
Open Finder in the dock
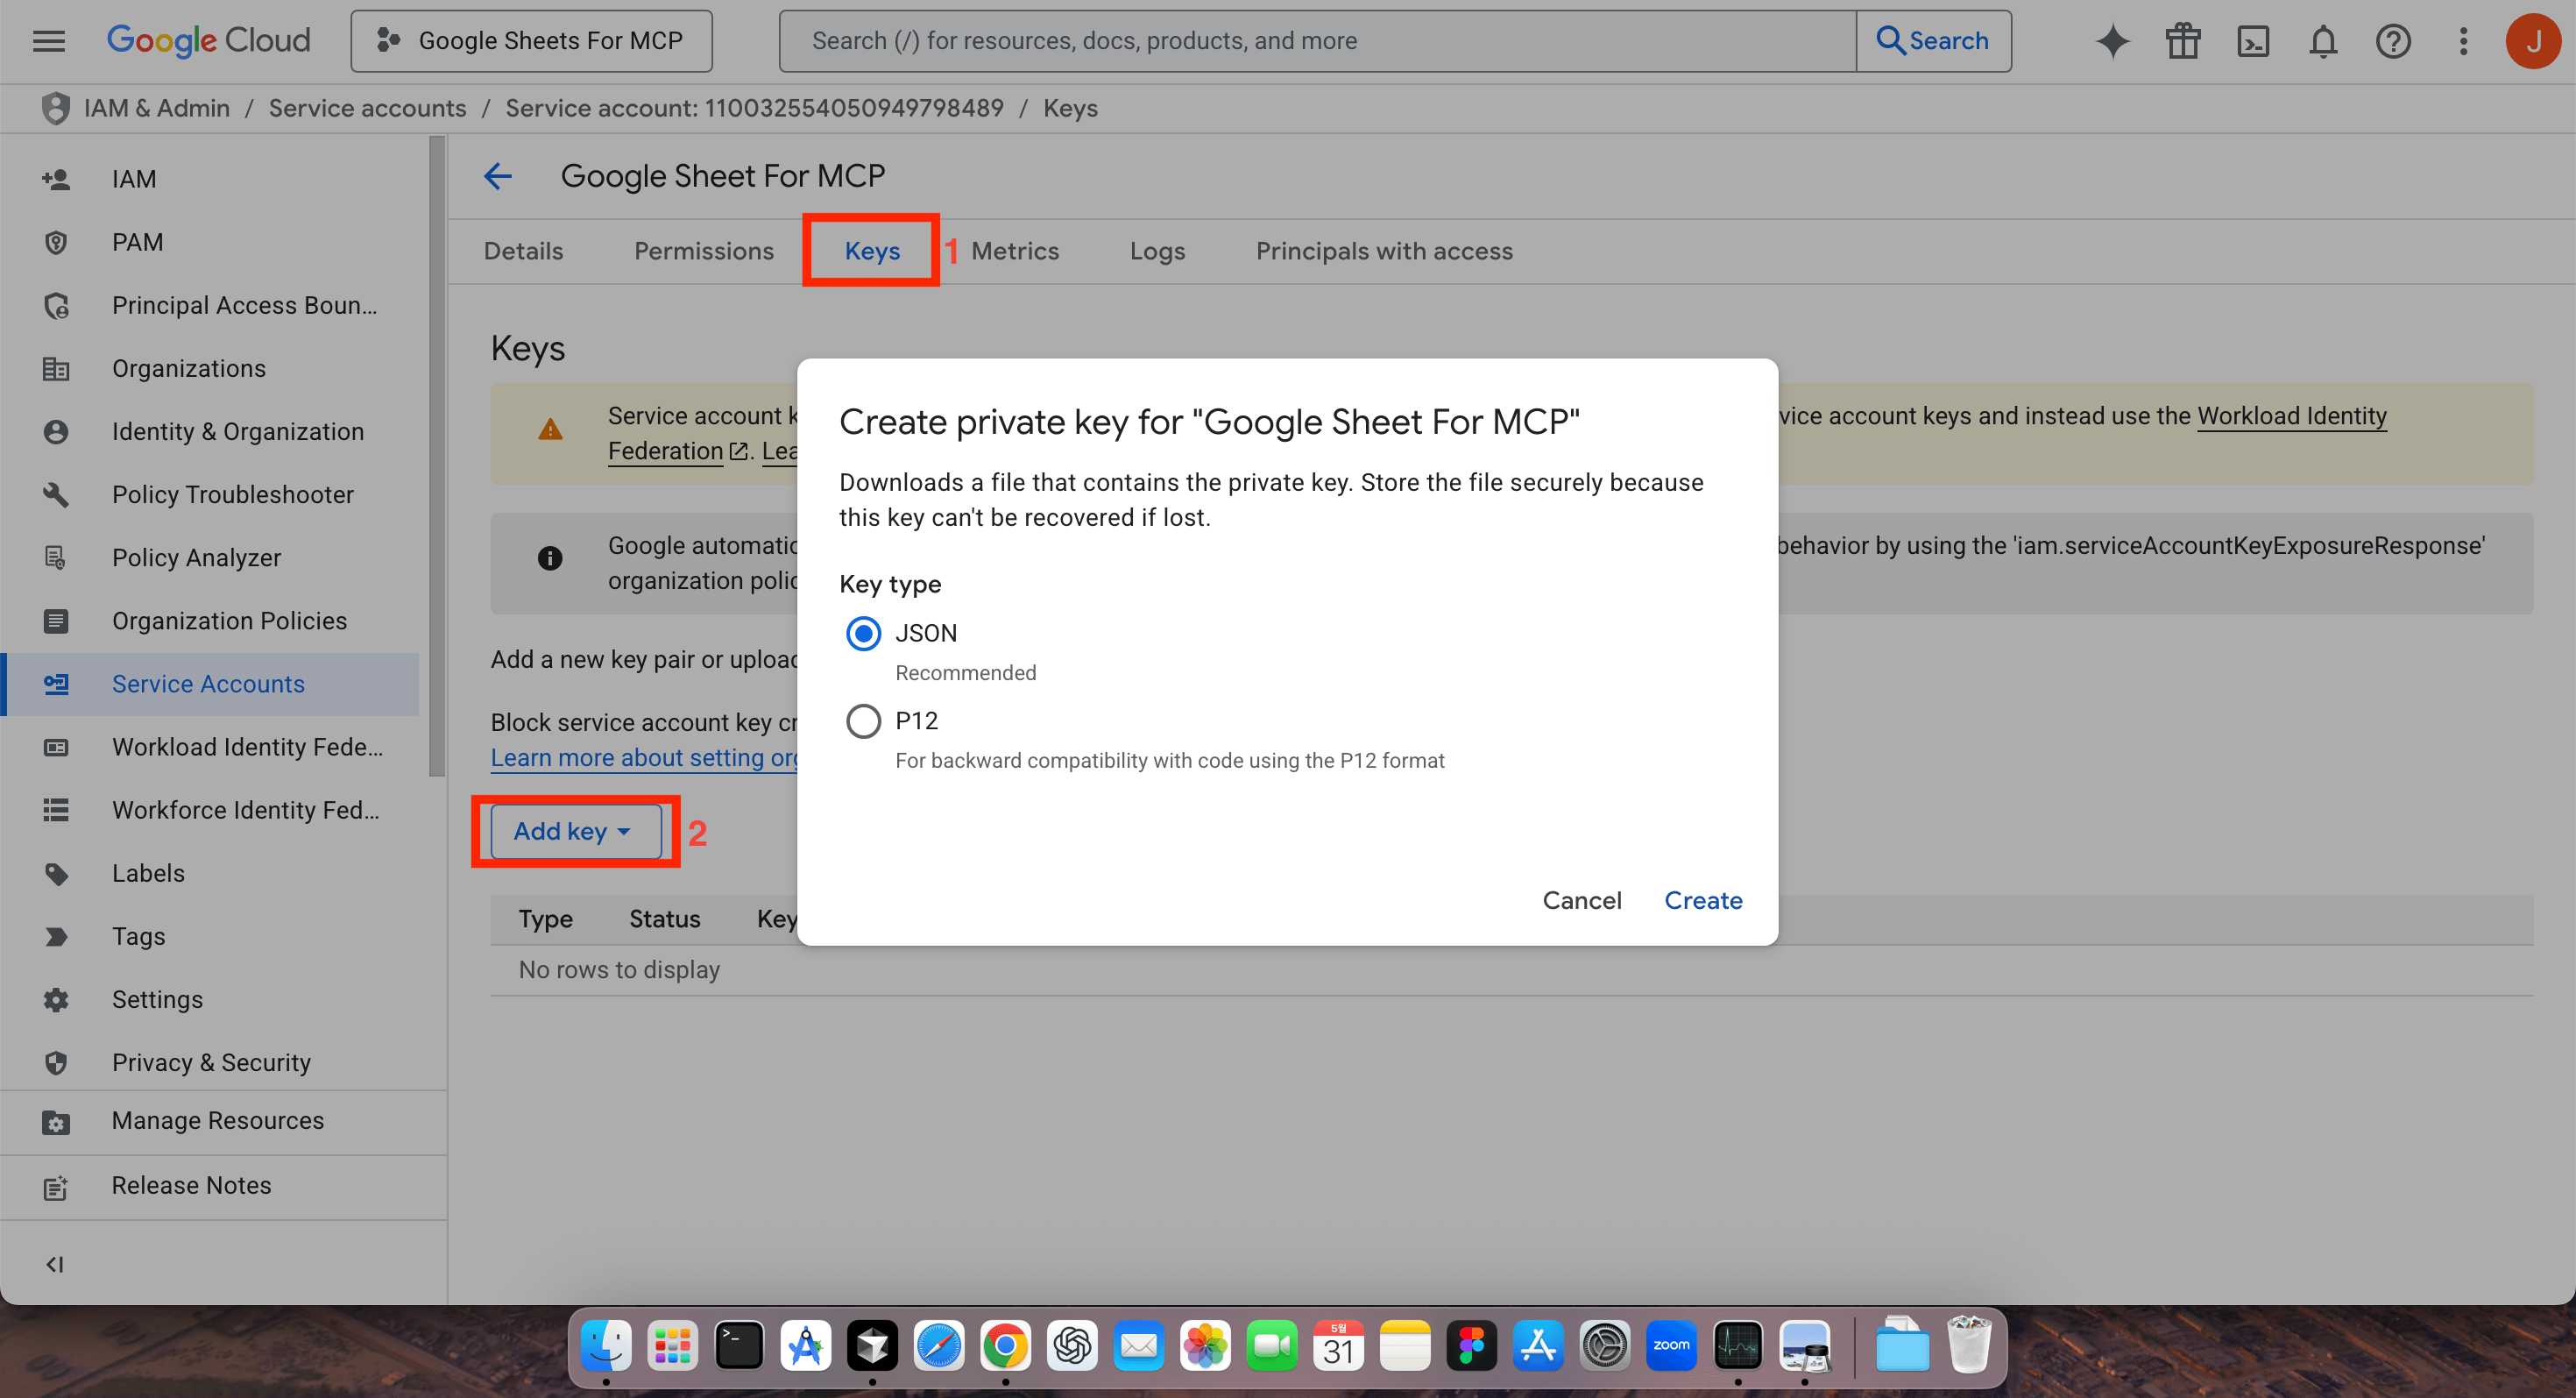[606, 1345]
